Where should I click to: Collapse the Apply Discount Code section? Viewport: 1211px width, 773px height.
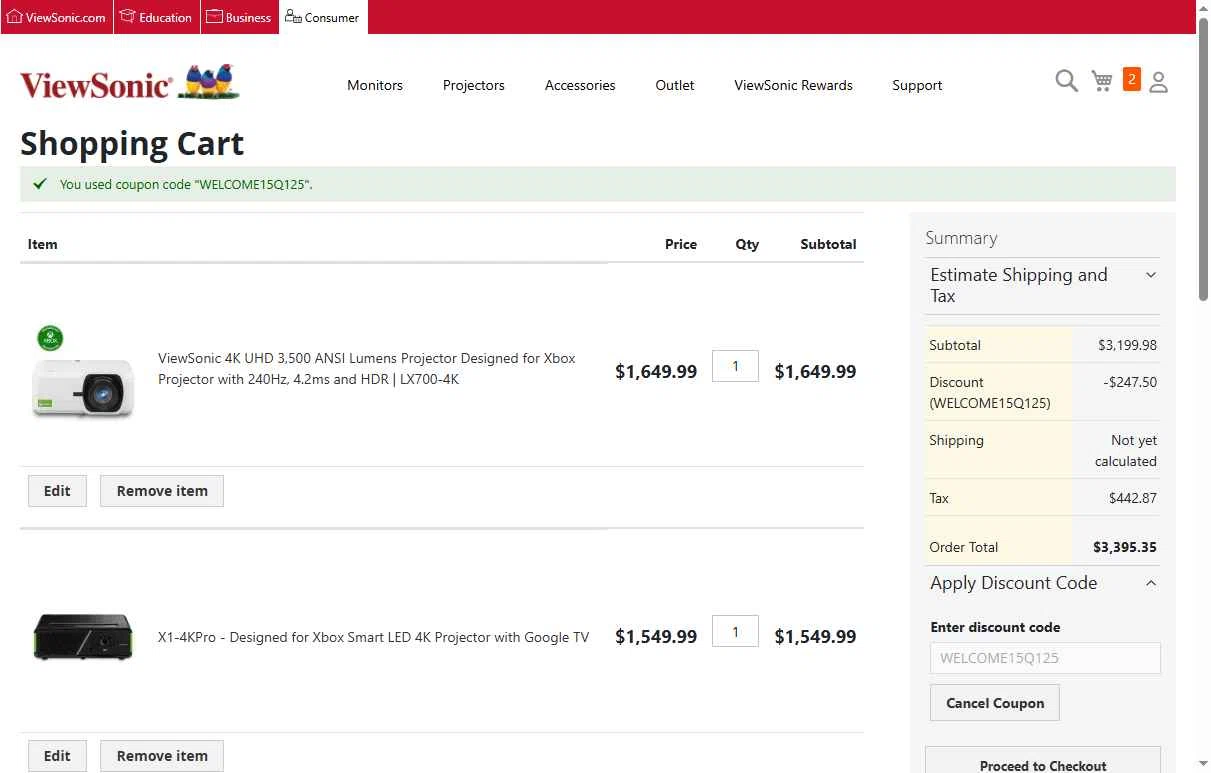point(1042,583)
